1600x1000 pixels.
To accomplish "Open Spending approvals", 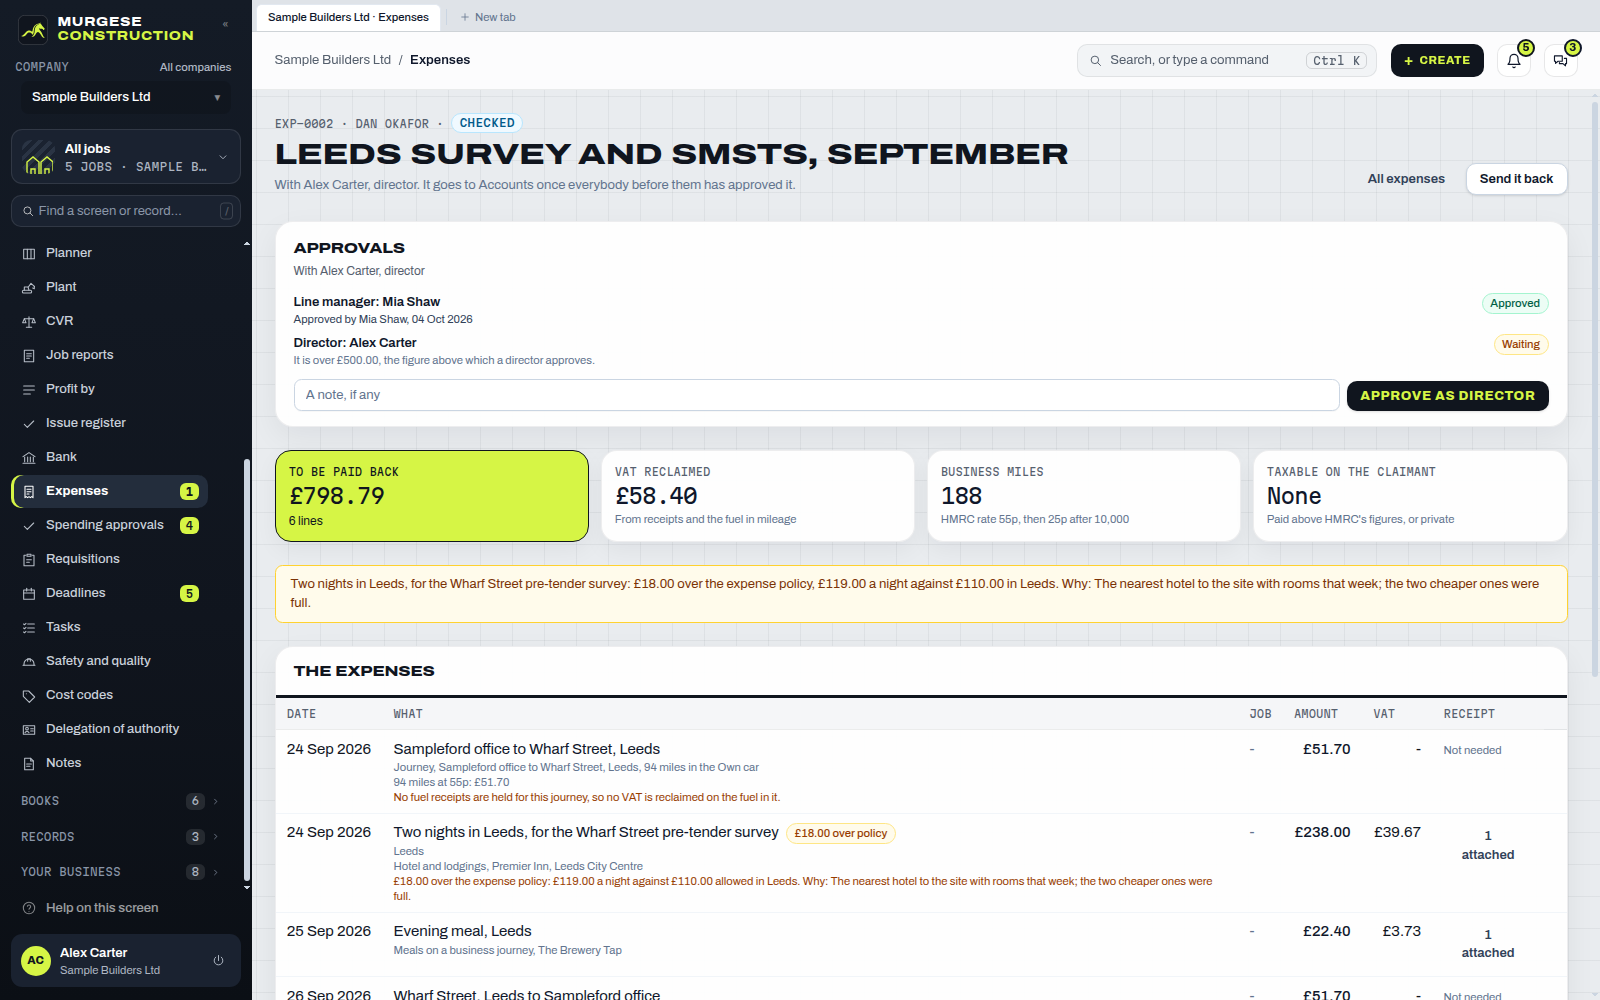I will click(x=110, y=525).
